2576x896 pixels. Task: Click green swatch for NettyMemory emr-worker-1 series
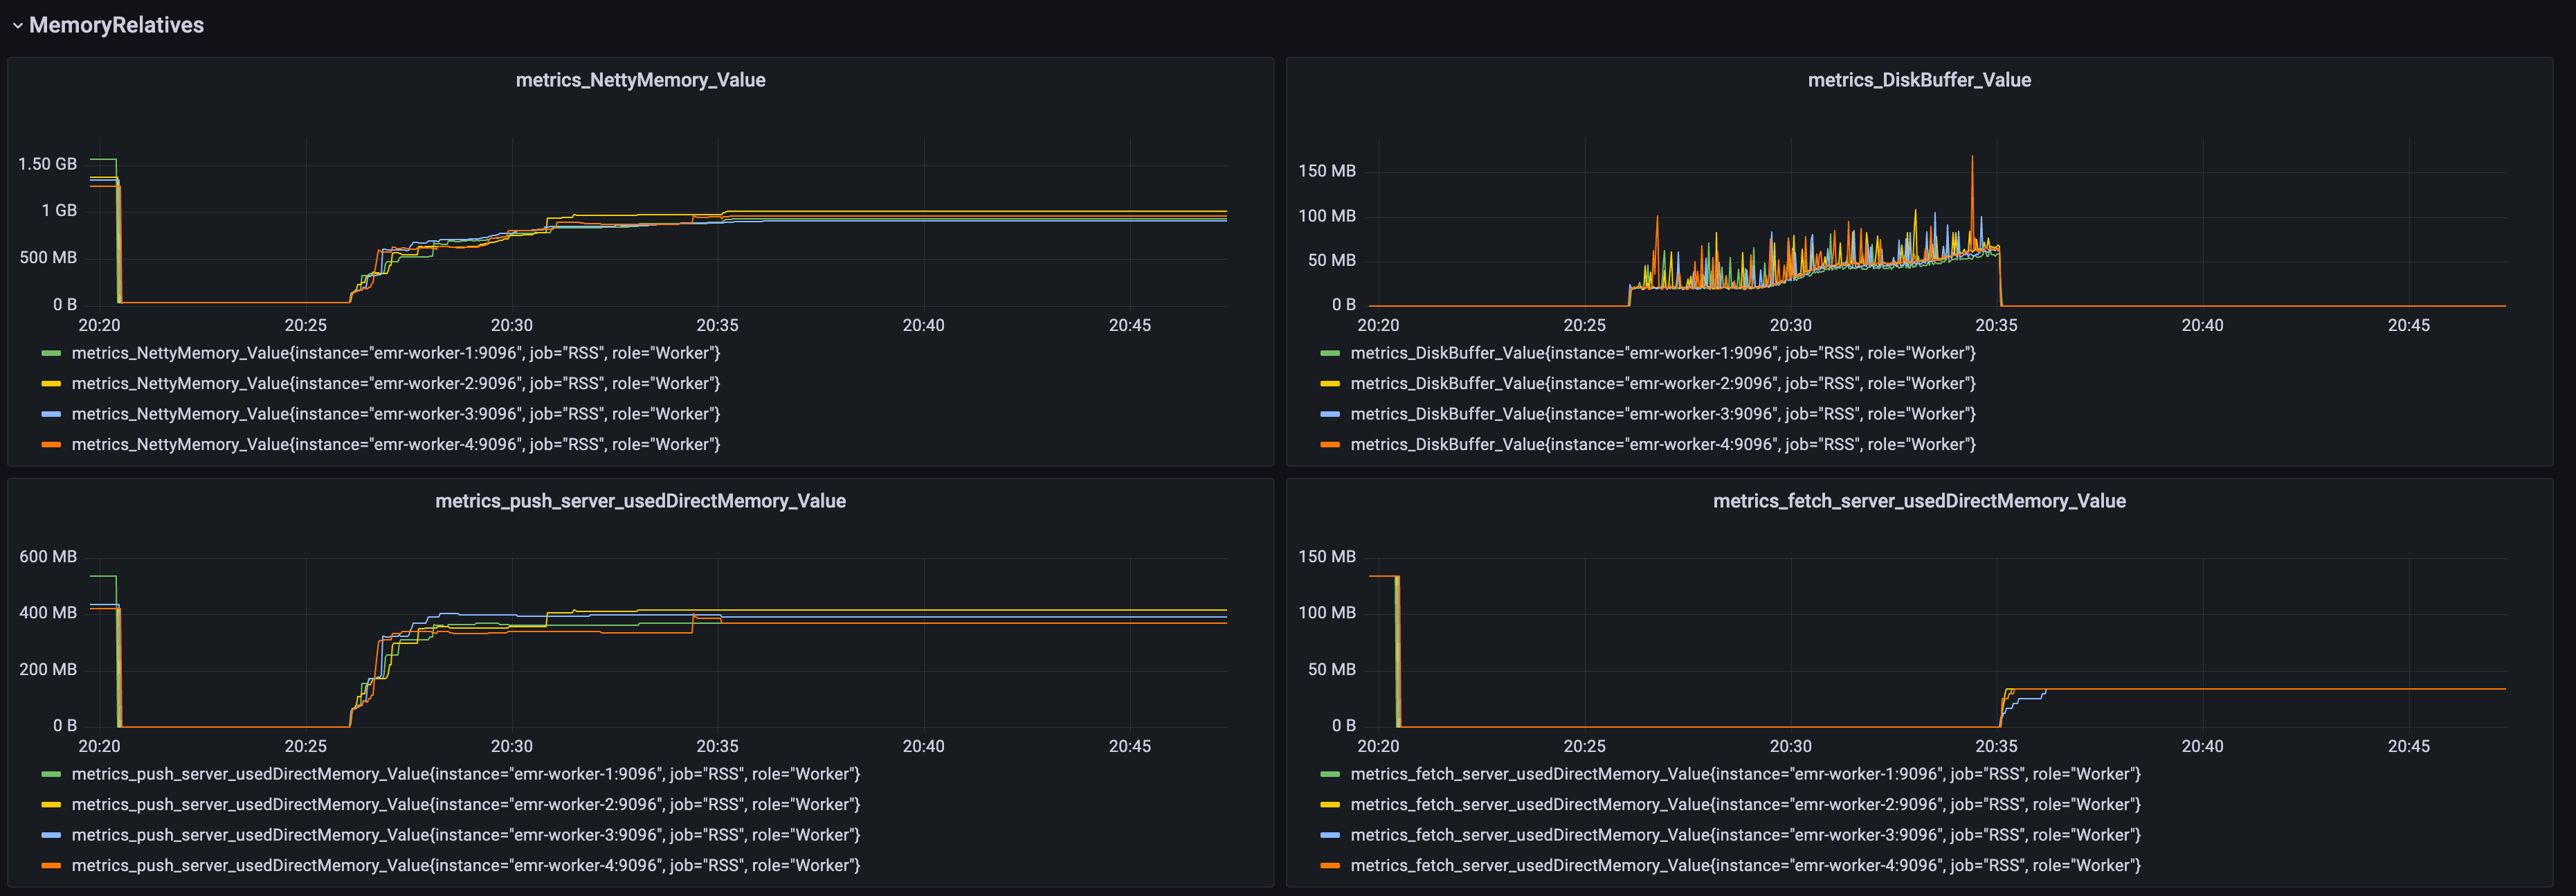51,353
